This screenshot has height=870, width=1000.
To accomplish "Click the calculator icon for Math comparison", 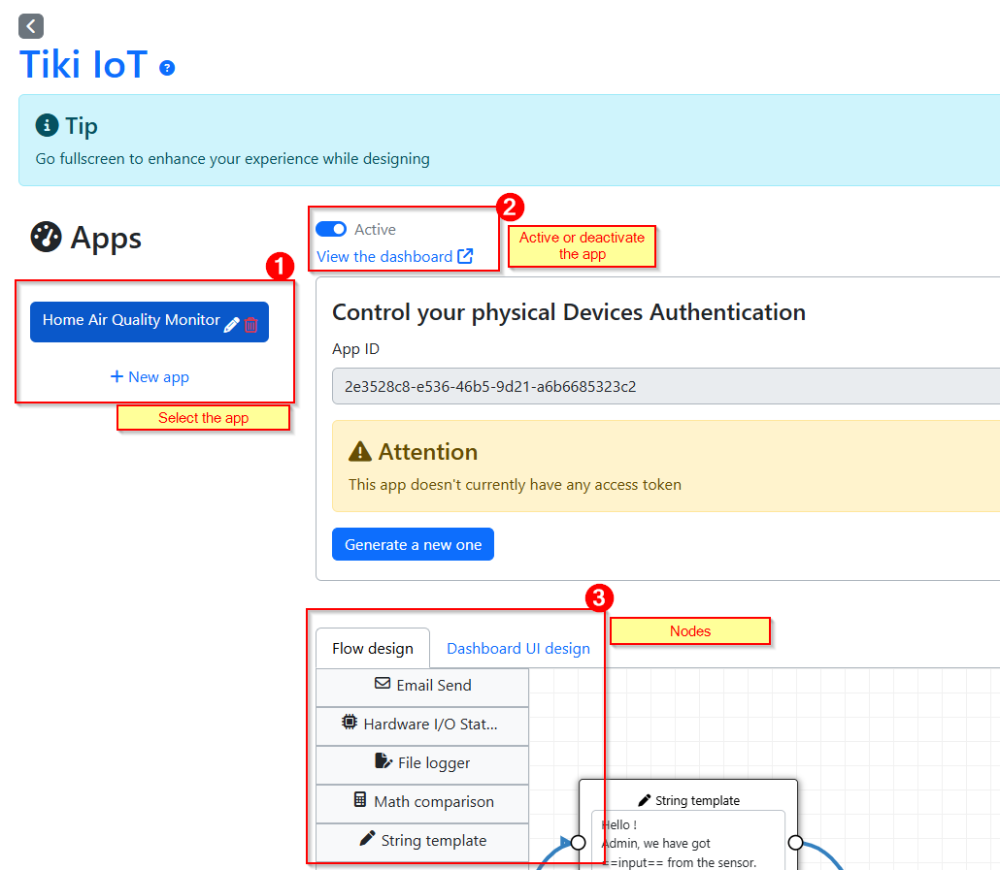I will [x=360, y=800].
